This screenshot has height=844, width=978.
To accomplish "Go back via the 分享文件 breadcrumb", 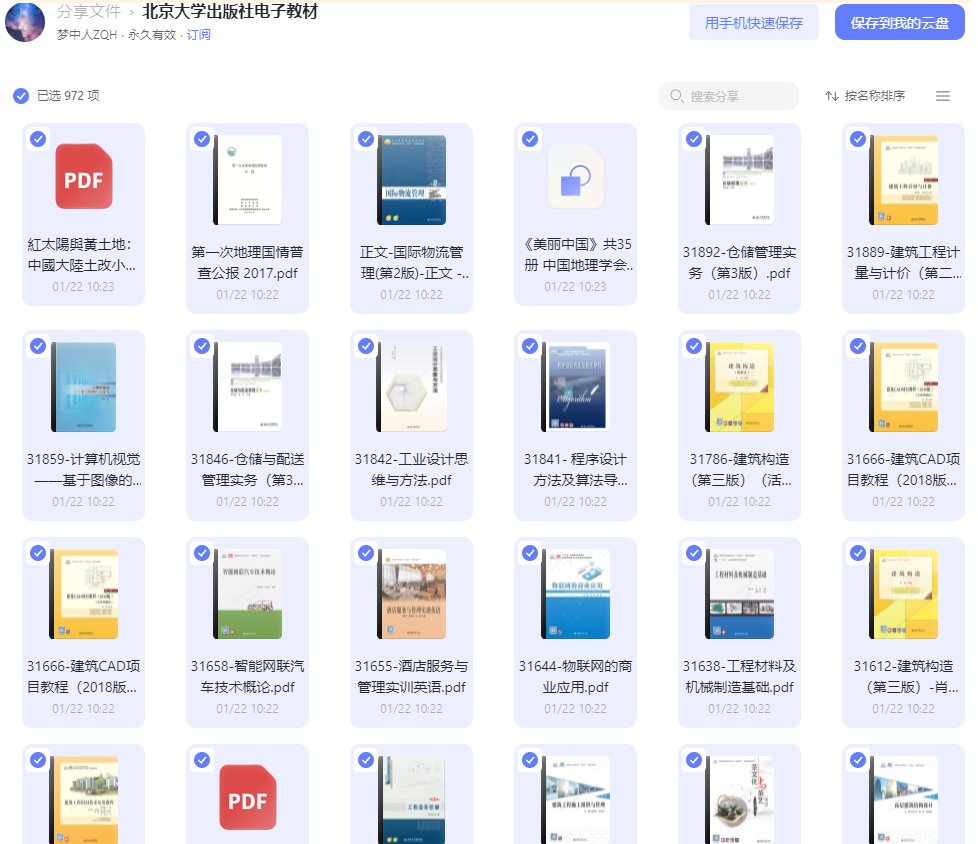I will pos(89,11).
